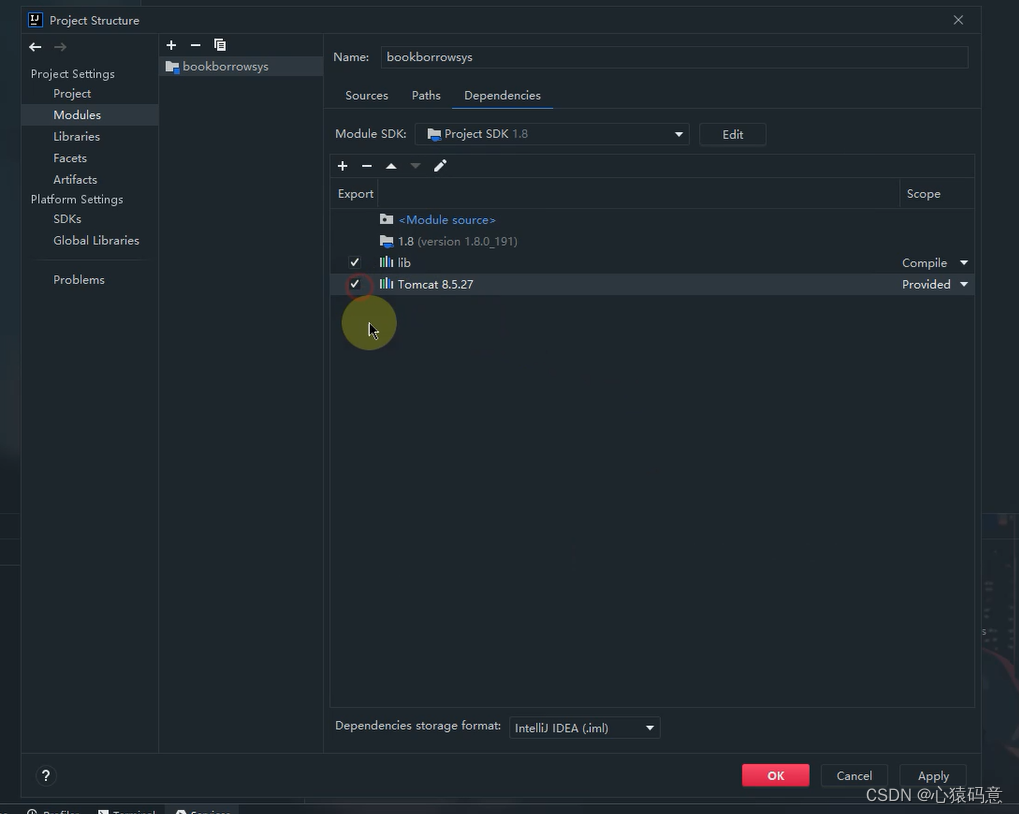Open the Problems page
Image resolution: width=1019 pixels, height=814 pixels.
point(79,279)
